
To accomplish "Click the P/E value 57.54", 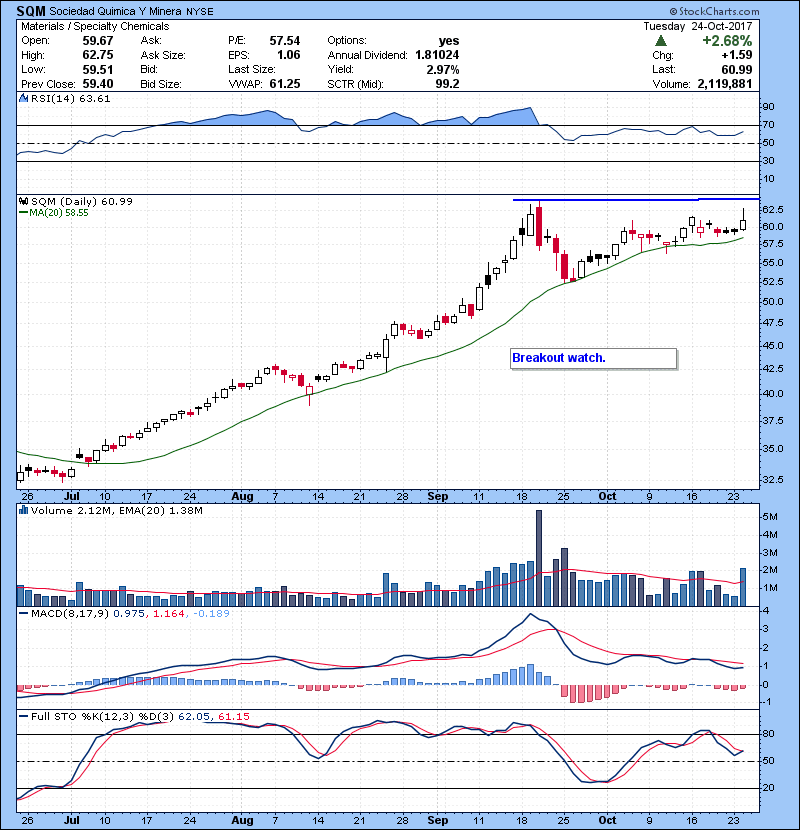I will click(285, 41).
